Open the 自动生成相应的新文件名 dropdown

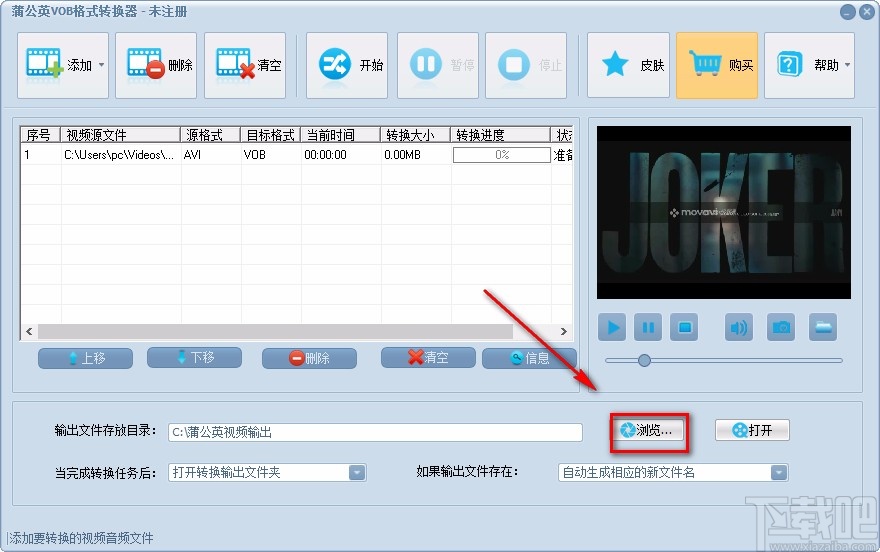[673, 472]
